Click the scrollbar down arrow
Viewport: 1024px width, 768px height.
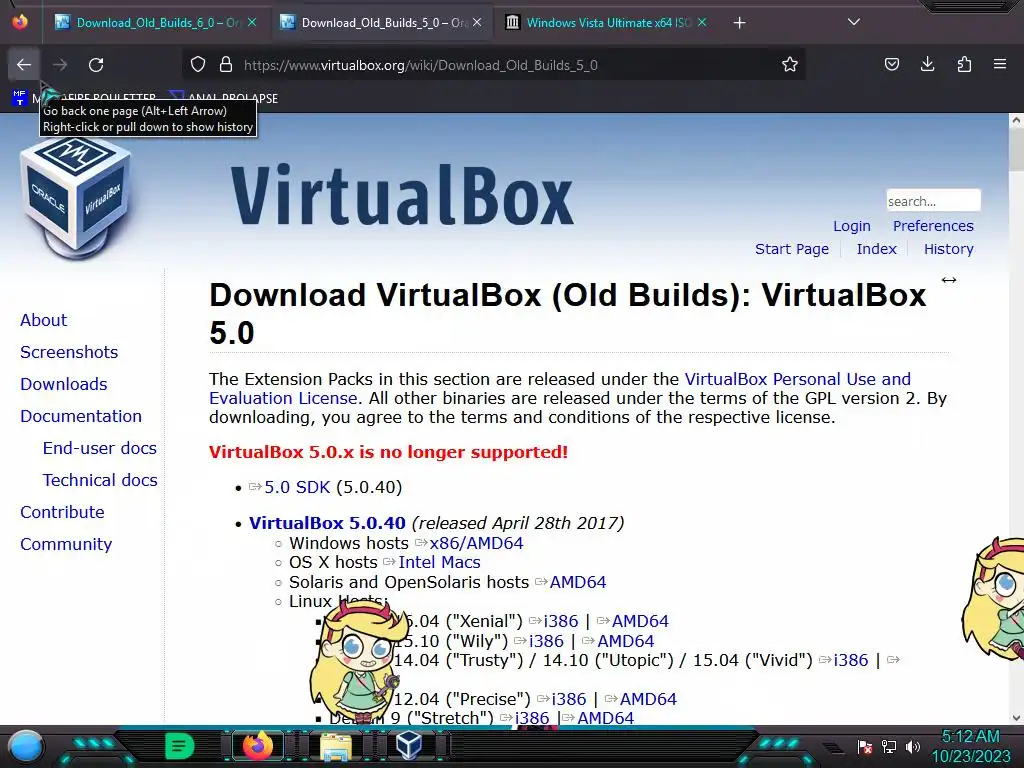(x=1016, y=718)
